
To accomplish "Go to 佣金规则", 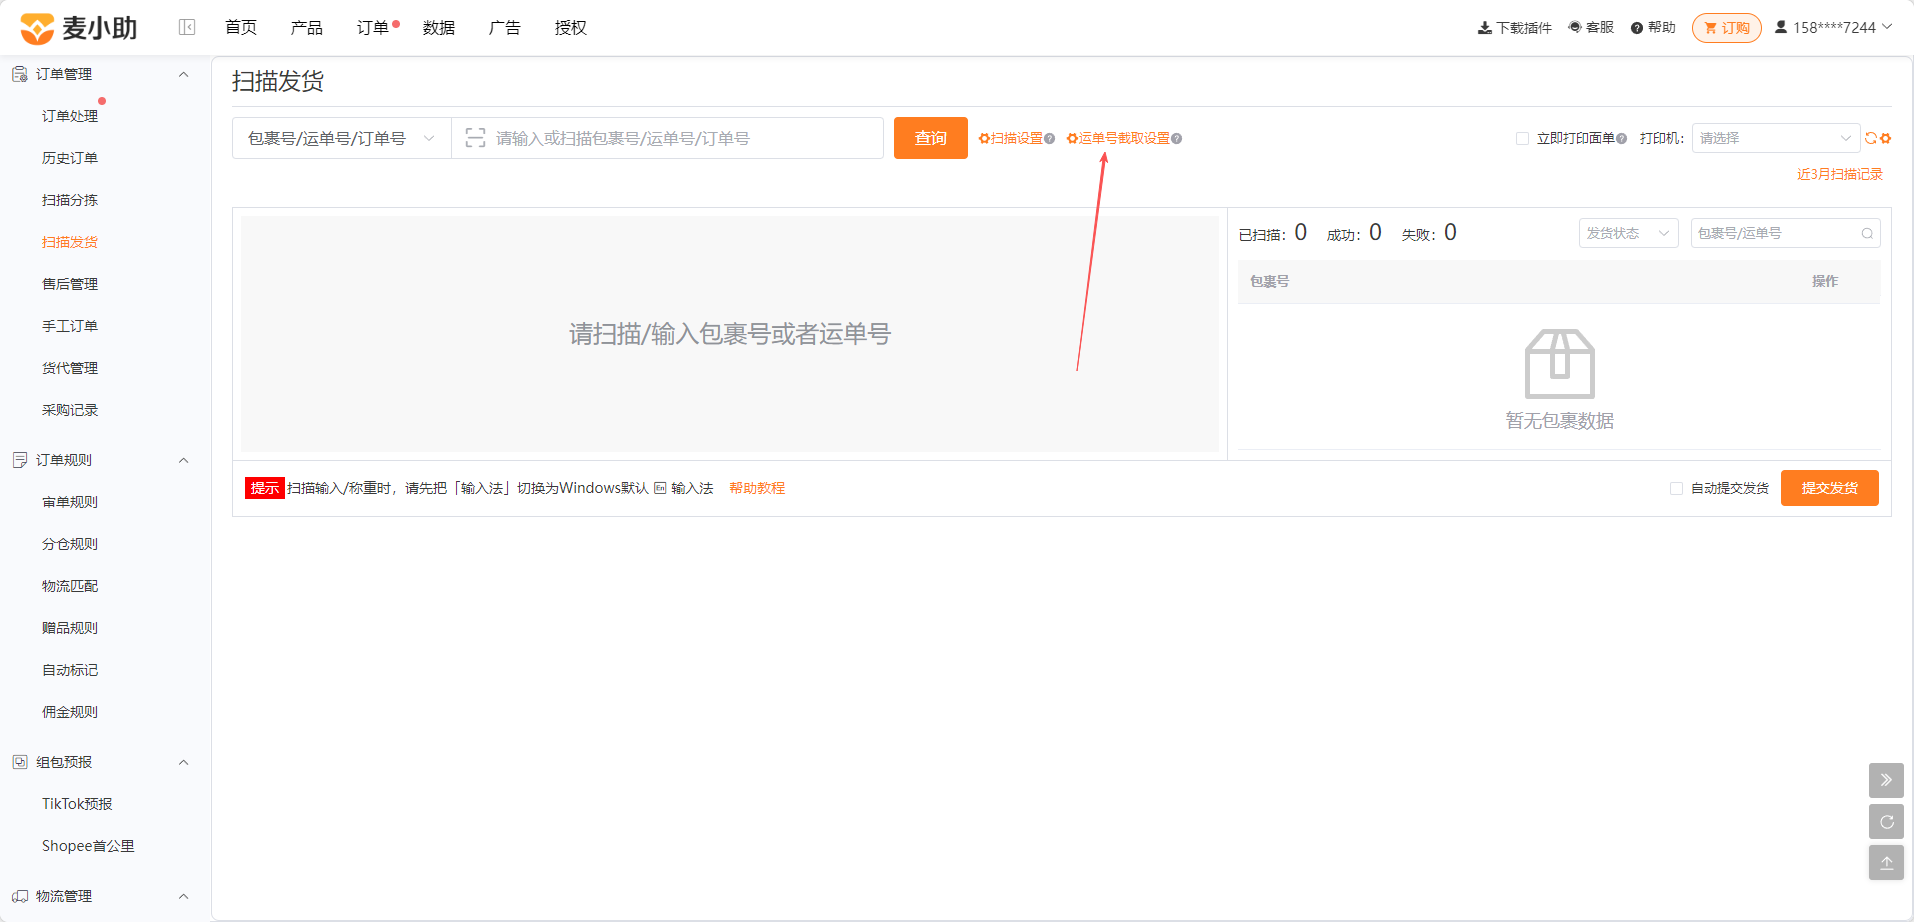I will pyautogui.click(x=70, y=712).
